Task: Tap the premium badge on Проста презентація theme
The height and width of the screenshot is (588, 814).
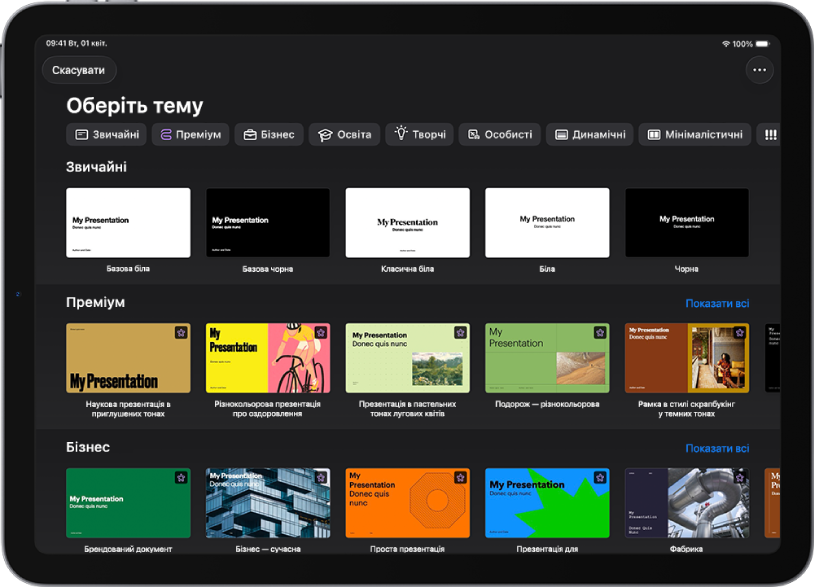Action: (x=460, y=477)
